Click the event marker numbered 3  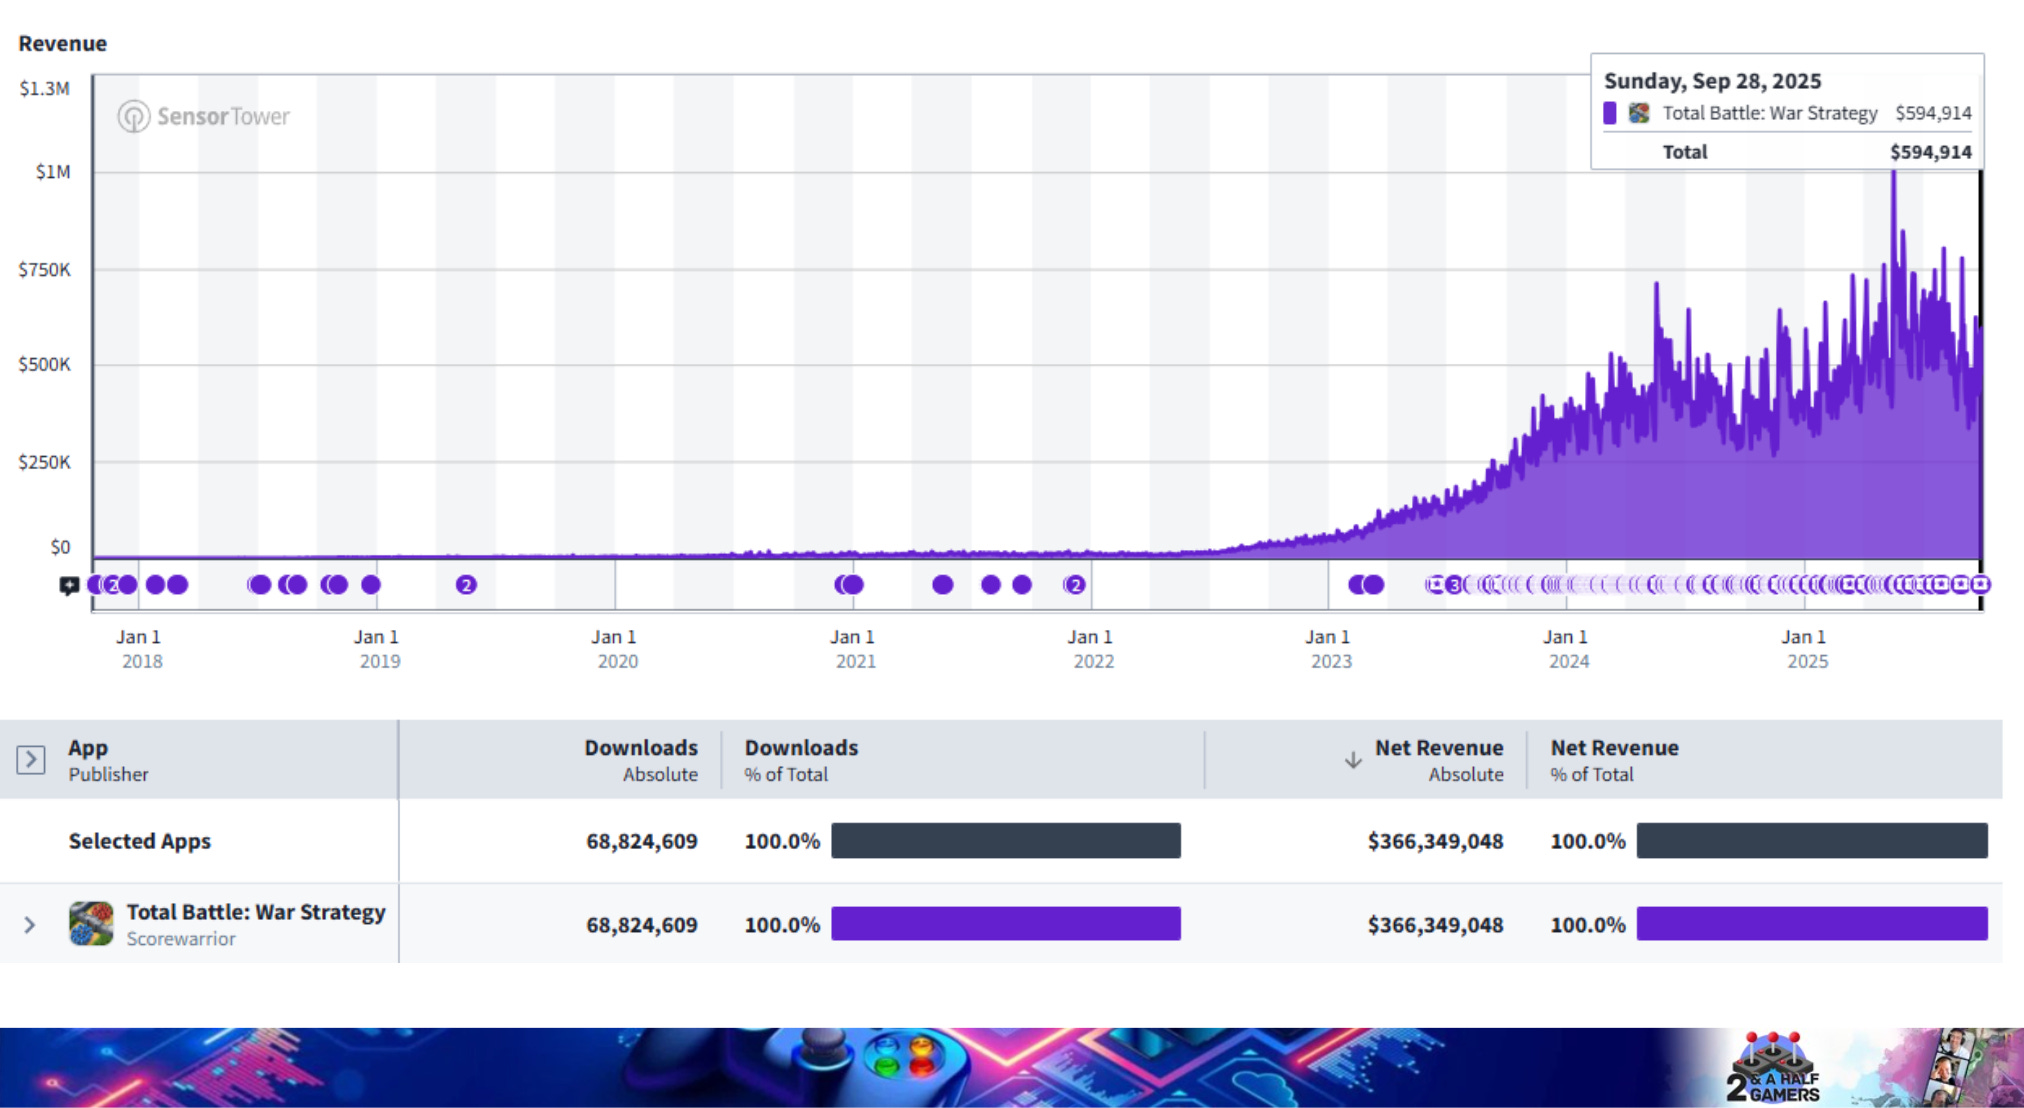tap(1454, 585)
